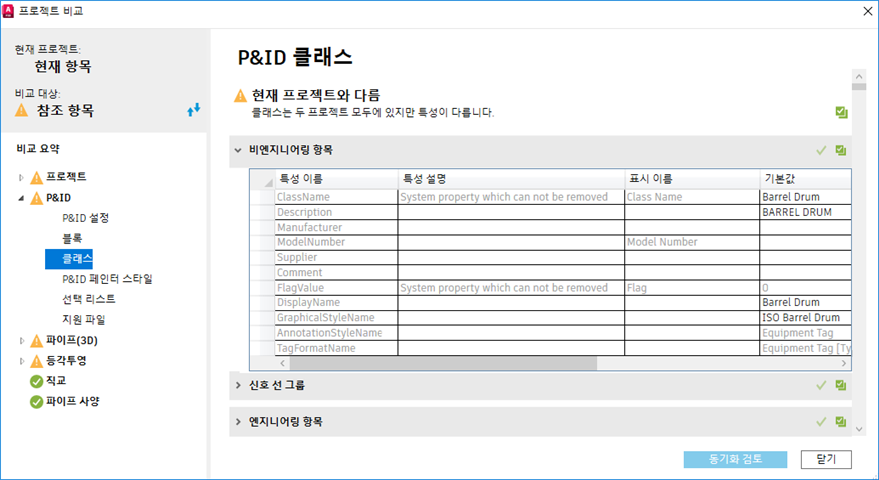This screenshot has width=879, height=480.
Task: Click the 닫기 button
Action: point(826,459)
